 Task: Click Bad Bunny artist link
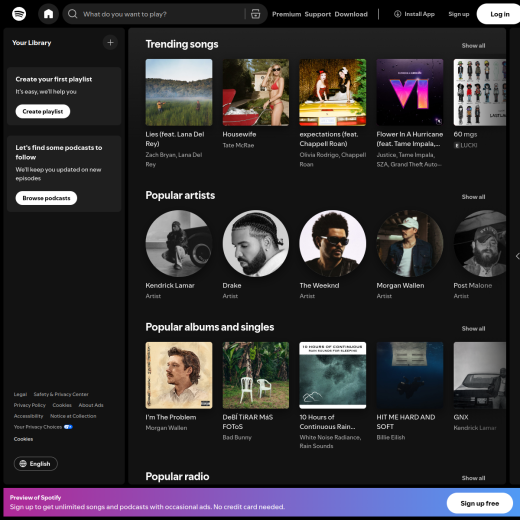(x=237, y=437)
